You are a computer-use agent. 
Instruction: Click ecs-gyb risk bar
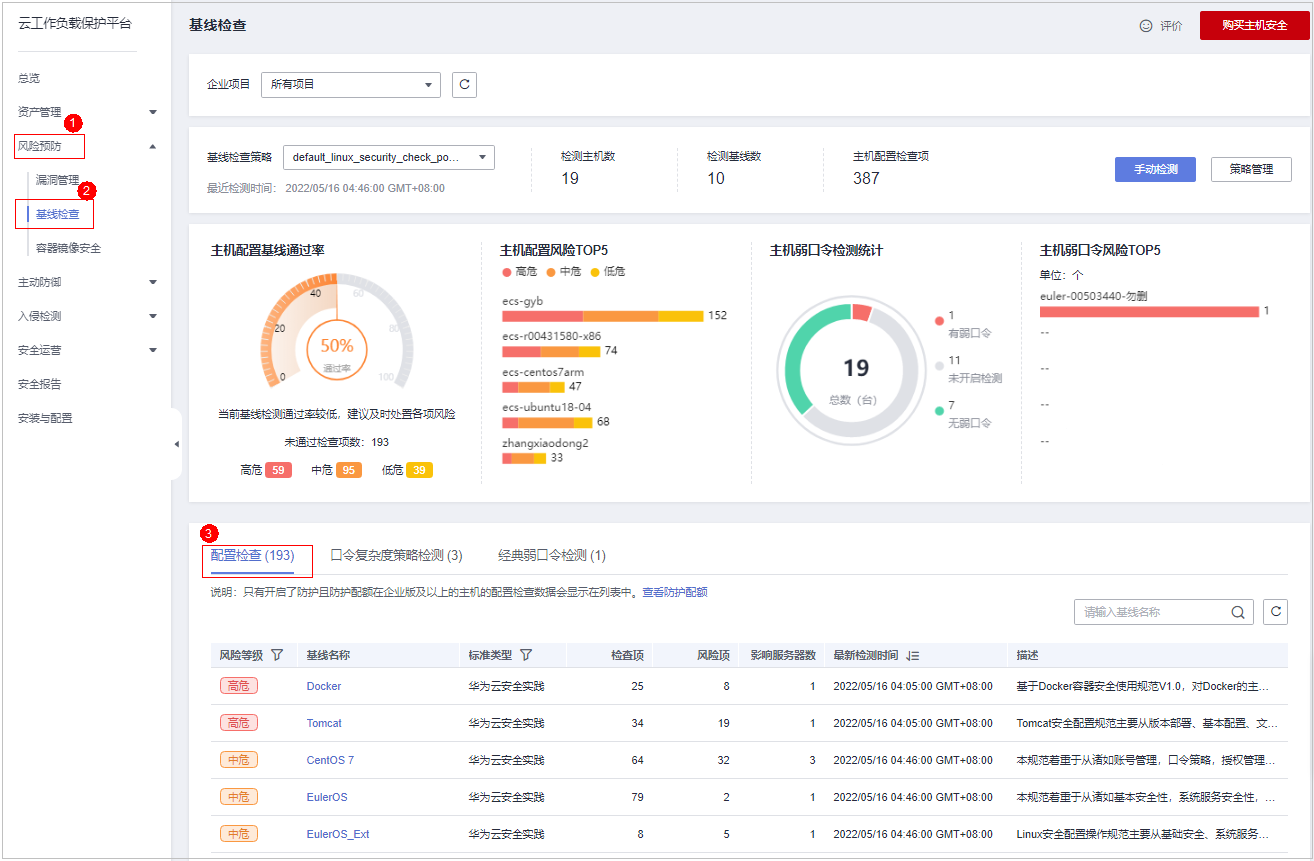[x=603, y=316]
